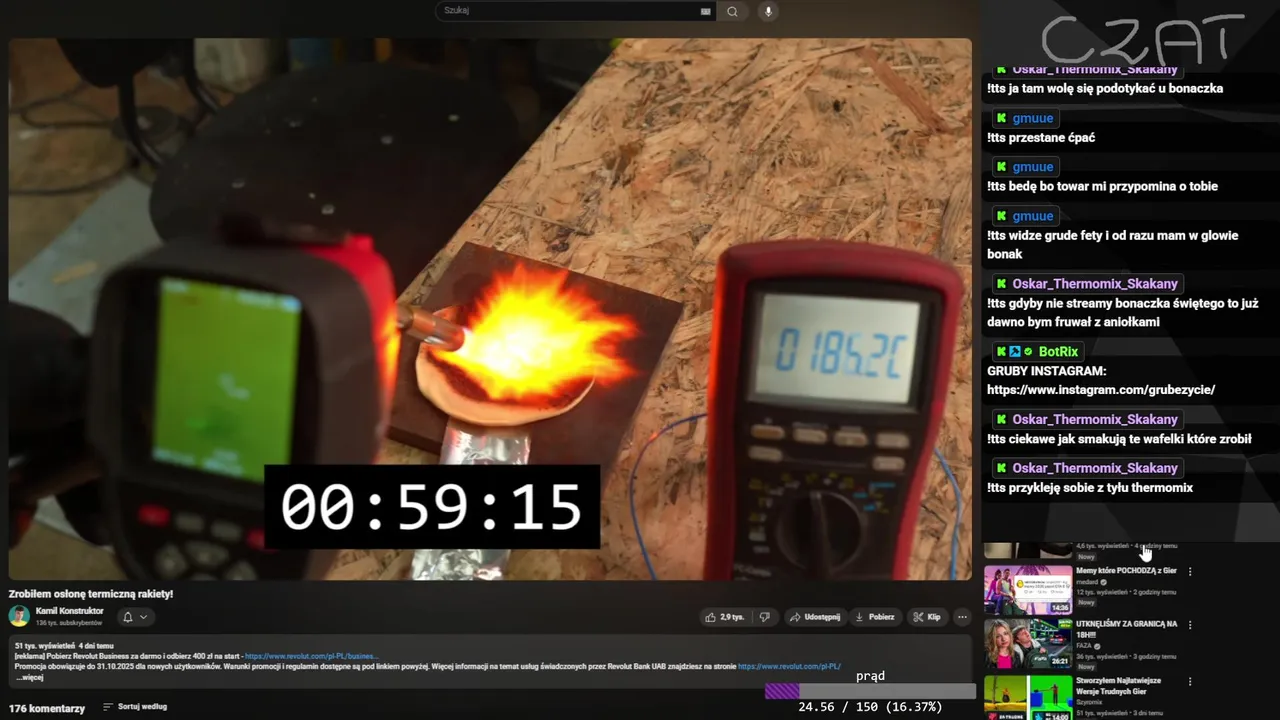Open options menu for UTKNĘLIŚMY ZA GRANICĄ video
The width and height of the screenshot is (1280, 720).
point(1190,625)
